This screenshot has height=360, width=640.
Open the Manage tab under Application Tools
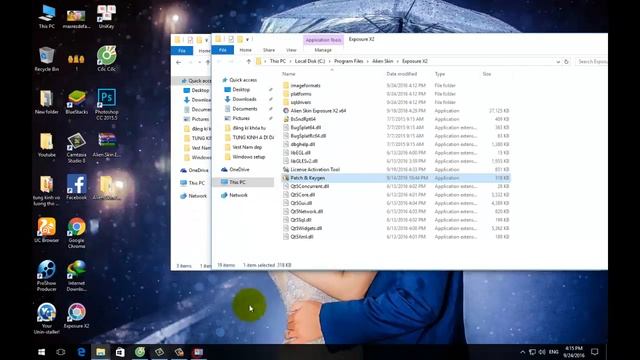(323, 50)
